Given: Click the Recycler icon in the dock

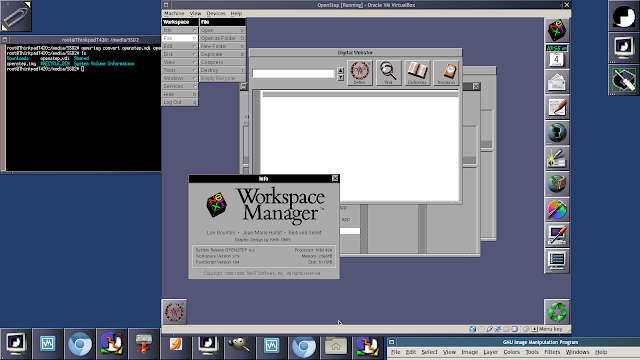Looking at the screenshot, I should [x=557, y=312].
